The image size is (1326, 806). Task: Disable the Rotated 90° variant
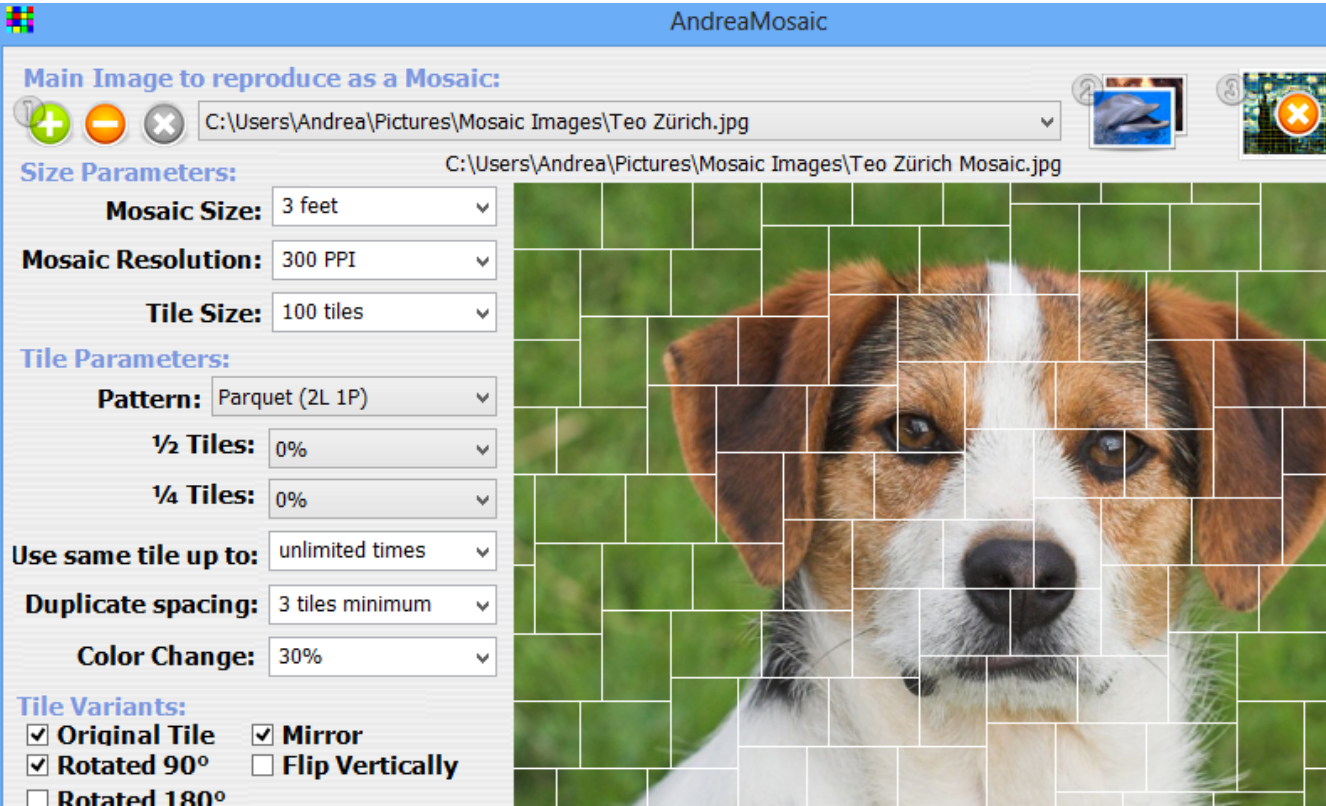point(37,766)
